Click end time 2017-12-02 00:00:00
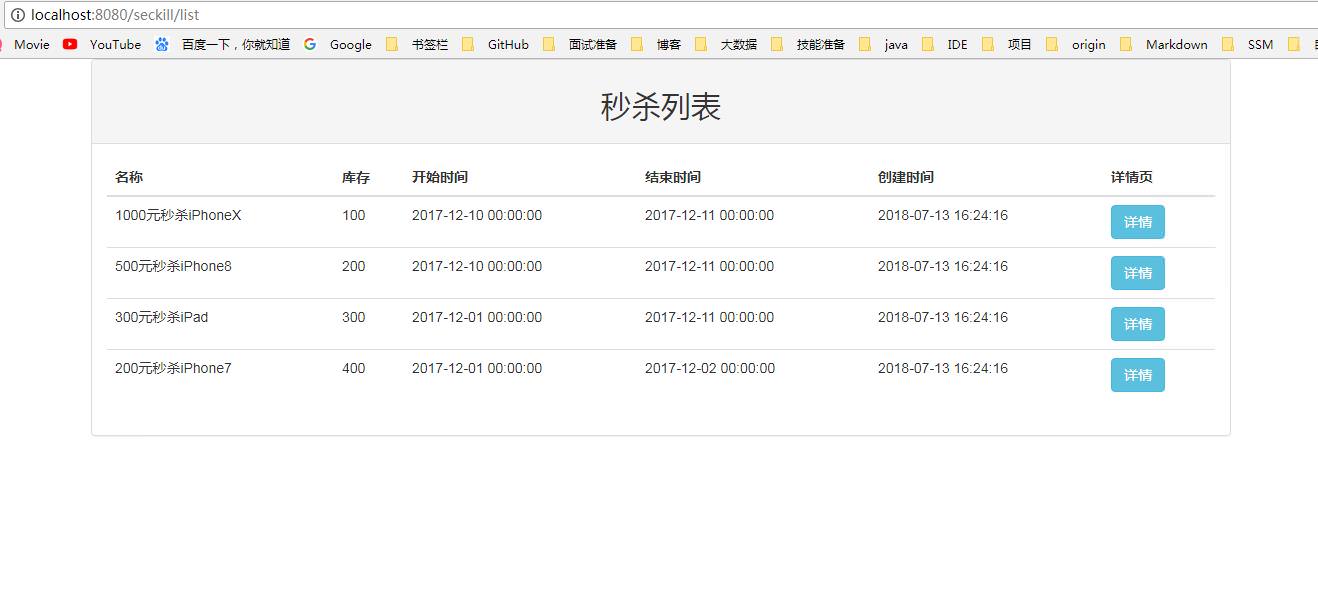 (x=710, y=368)
